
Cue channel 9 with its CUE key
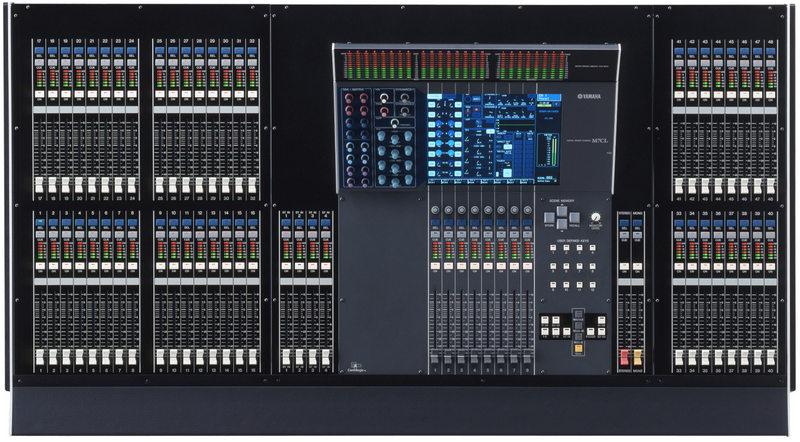[x=160, y=234]
